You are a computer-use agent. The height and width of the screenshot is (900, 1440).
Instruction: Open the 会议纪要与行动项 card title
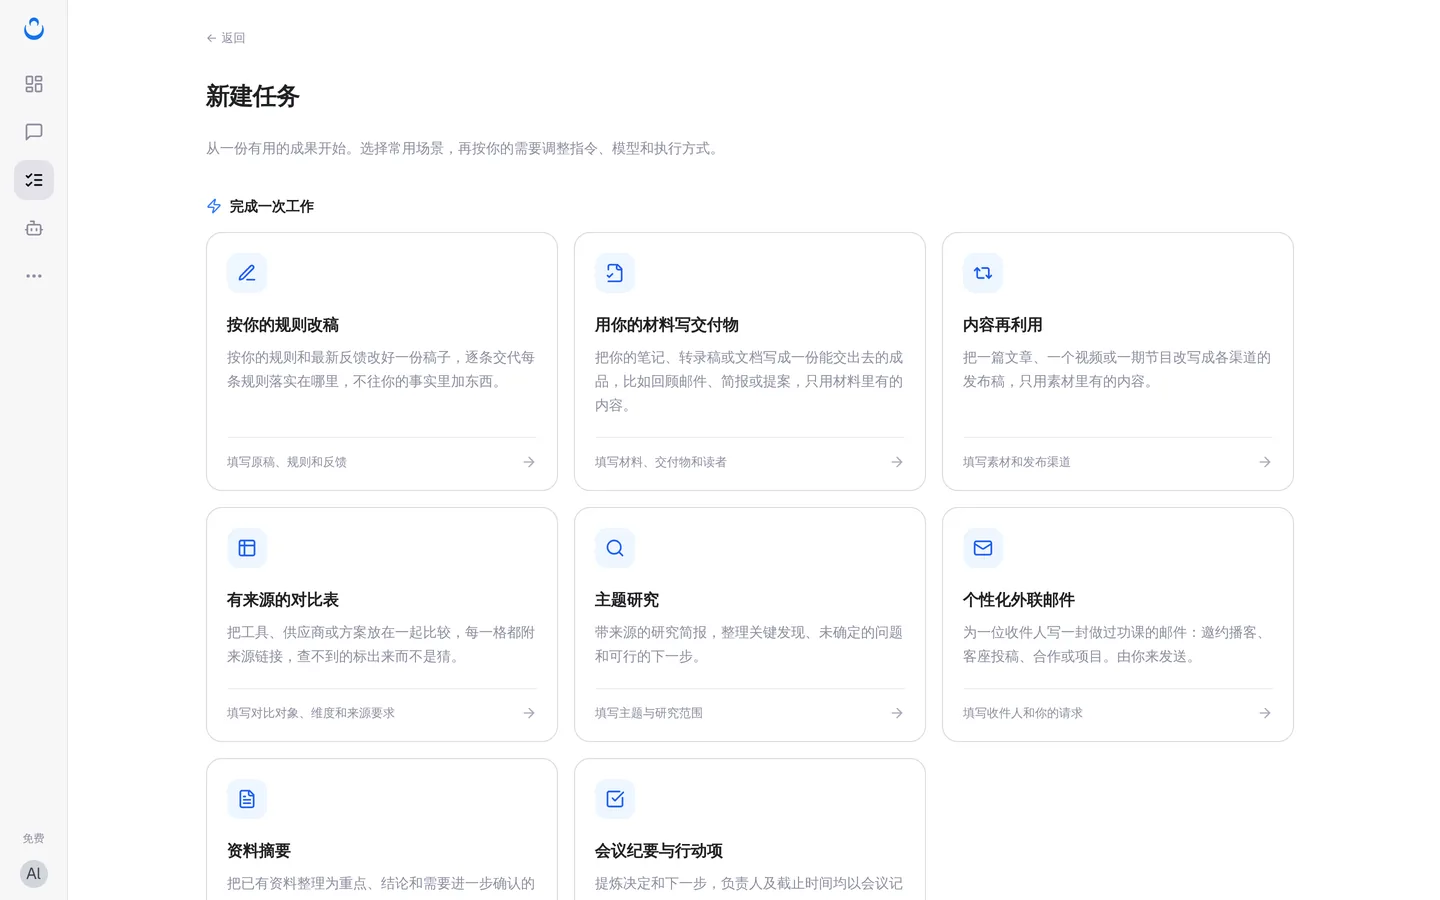[659, 851]
